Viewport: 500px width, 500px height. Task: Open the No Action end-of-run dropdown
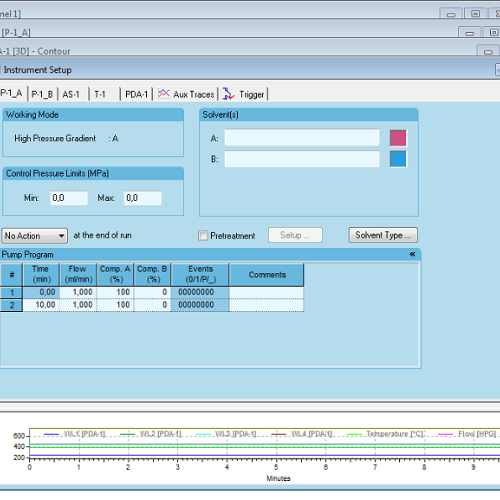[35, 236]
